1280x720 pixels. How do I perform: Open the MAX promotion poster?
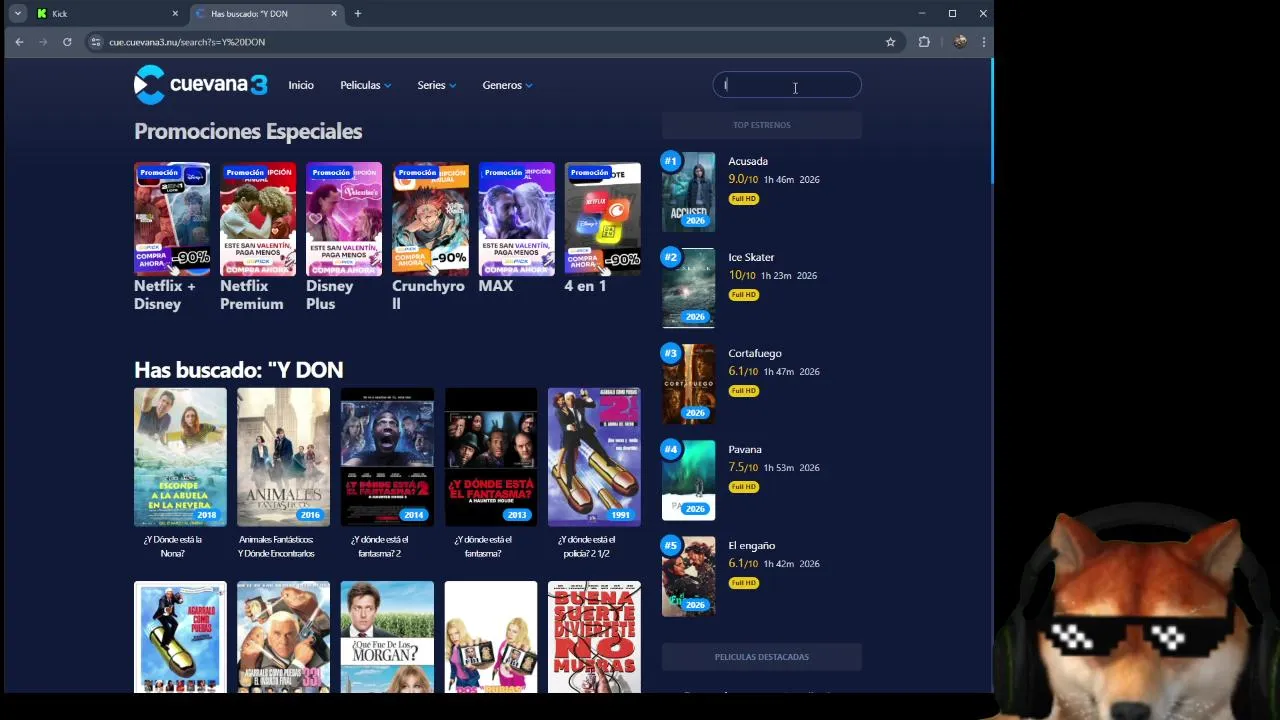[x=516, y=219]
